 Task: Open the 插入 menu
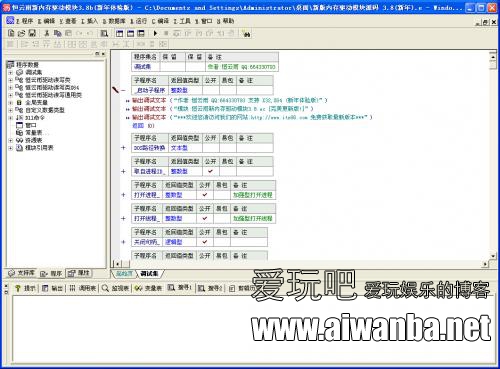(x=89, y=21)
